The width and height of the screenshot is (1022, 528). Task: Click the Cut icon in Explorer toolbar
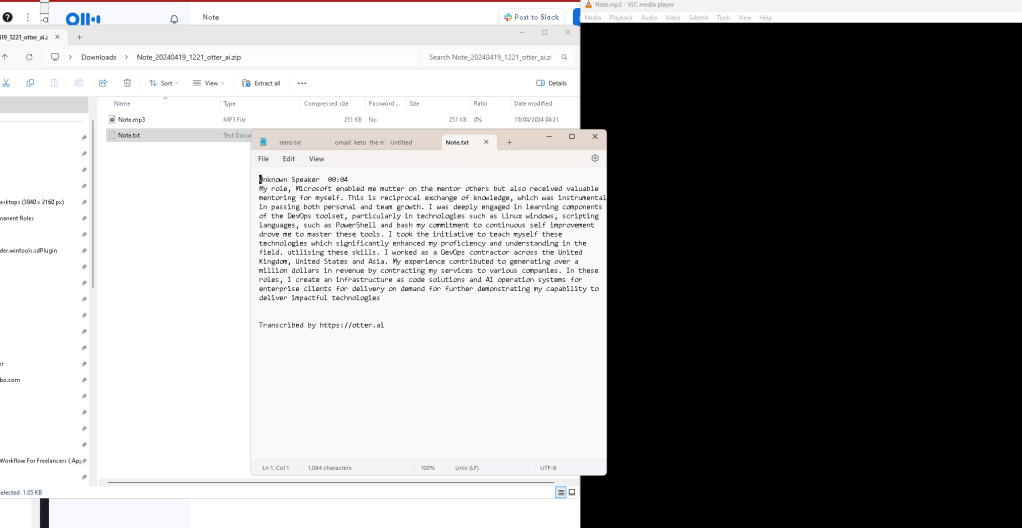[6, 83]
